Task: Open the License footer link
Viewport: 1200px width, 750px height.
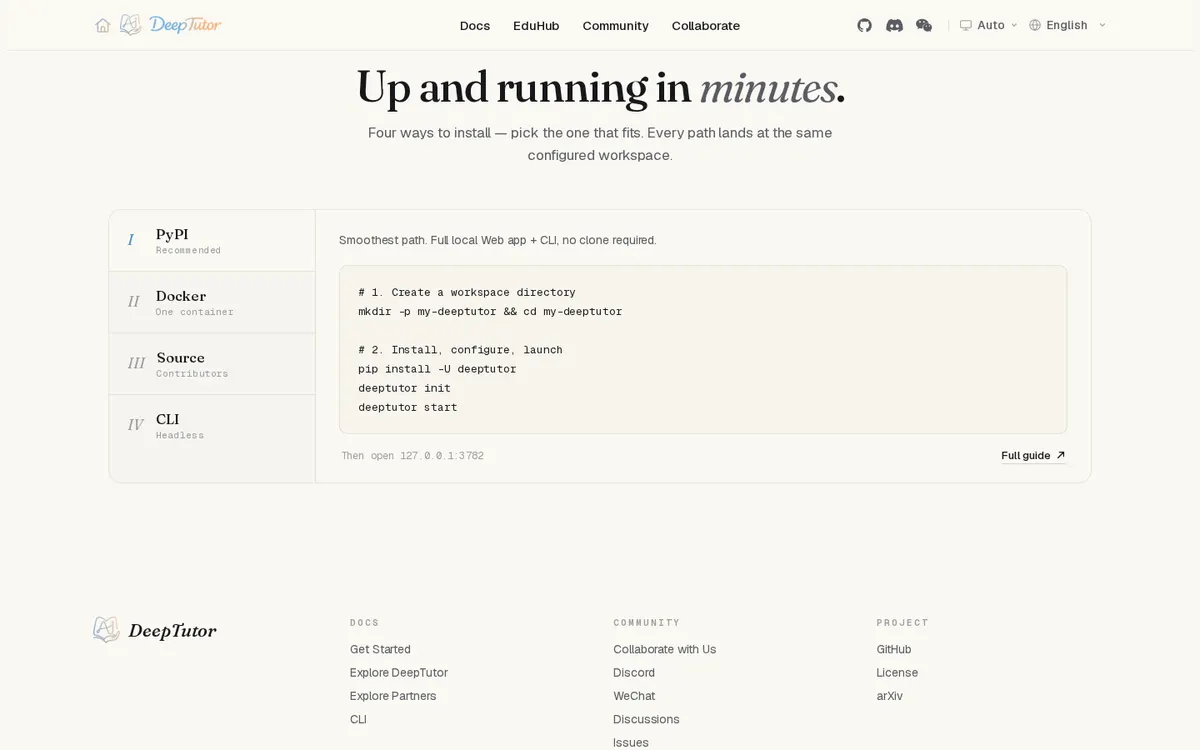Action: [897, 673]
